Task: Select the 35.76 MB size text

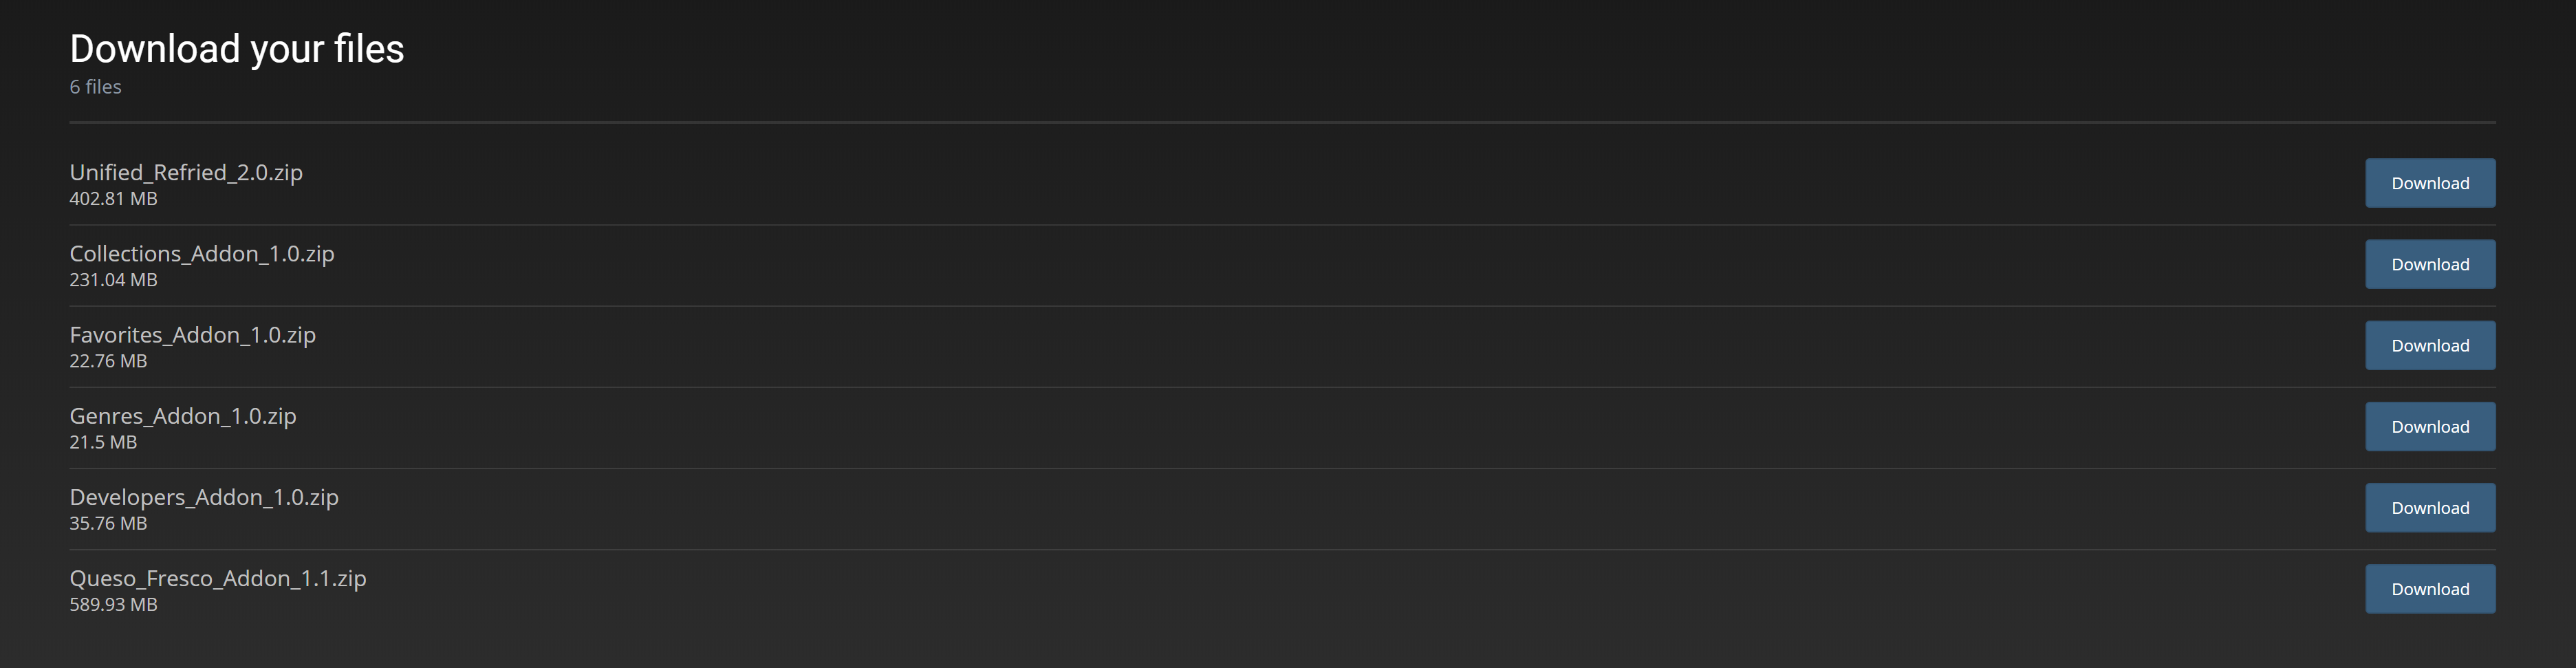Action: point(108,522)
